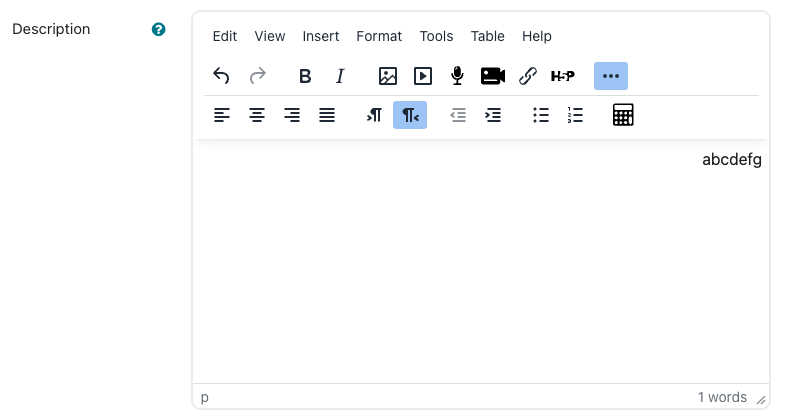This screenshot has height=420, width=786.
Task: Click the '1 words' word count
Action: [722, 397]
